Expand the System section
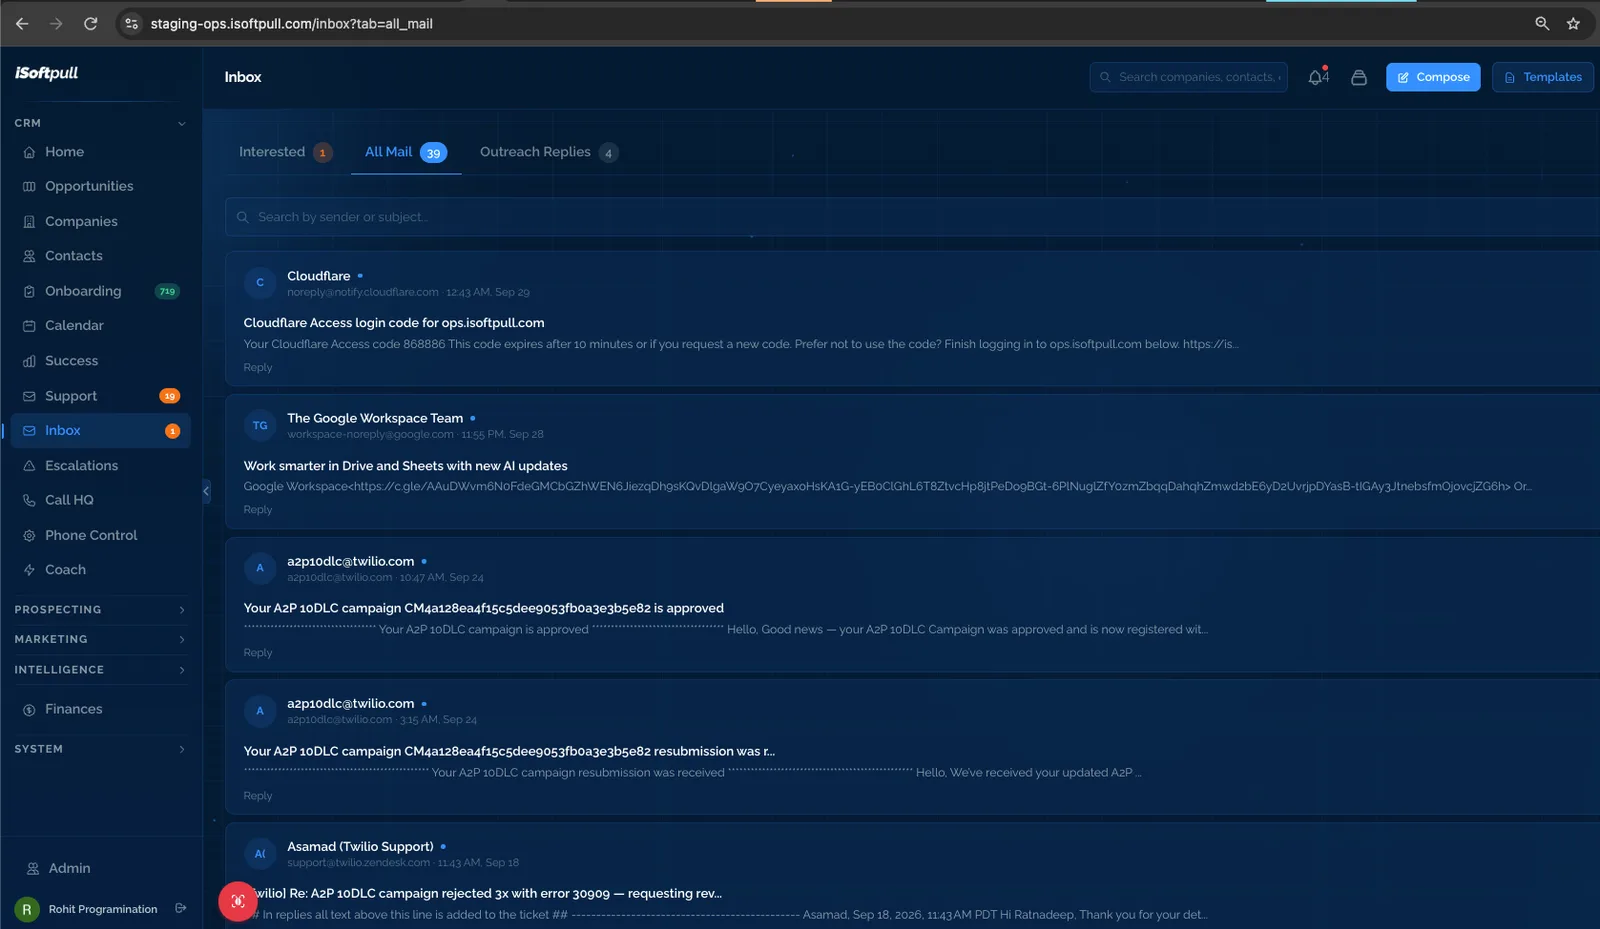The image size is (1600, 929). pos(100,749)
